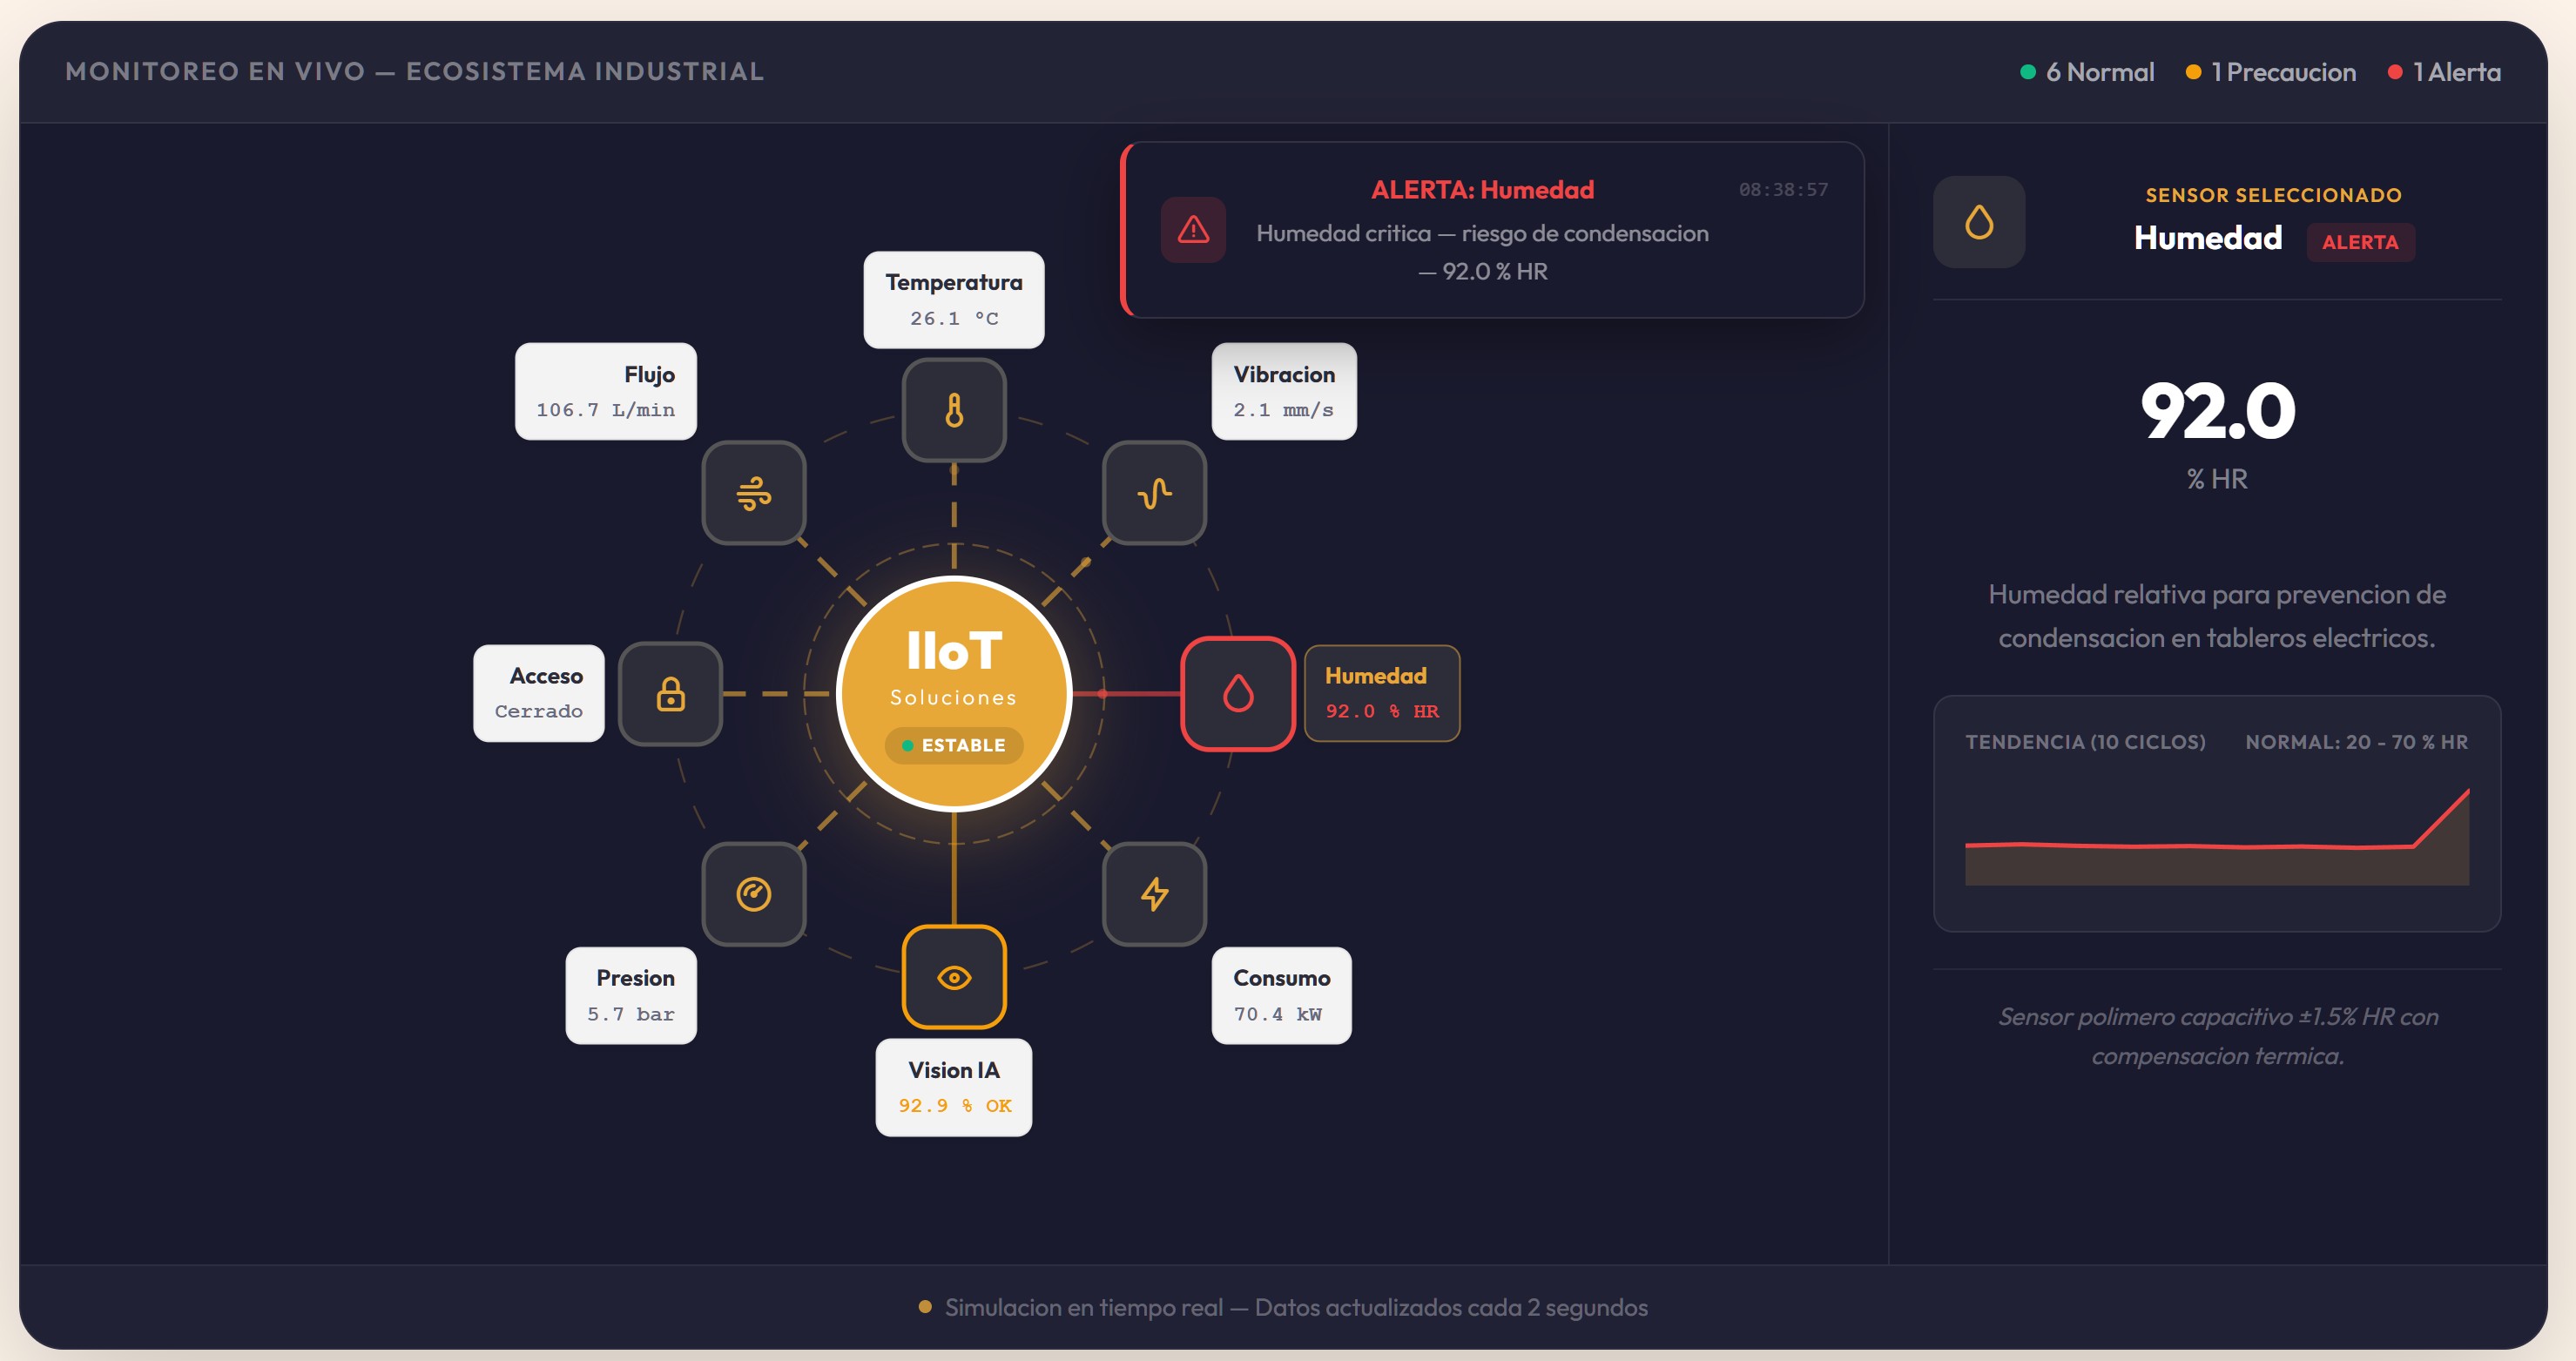The height and width of the screenshot is (1361, 2576).
Task: Open the Consumo 70.4 kW label card
Action: [x=1281, y=995]
